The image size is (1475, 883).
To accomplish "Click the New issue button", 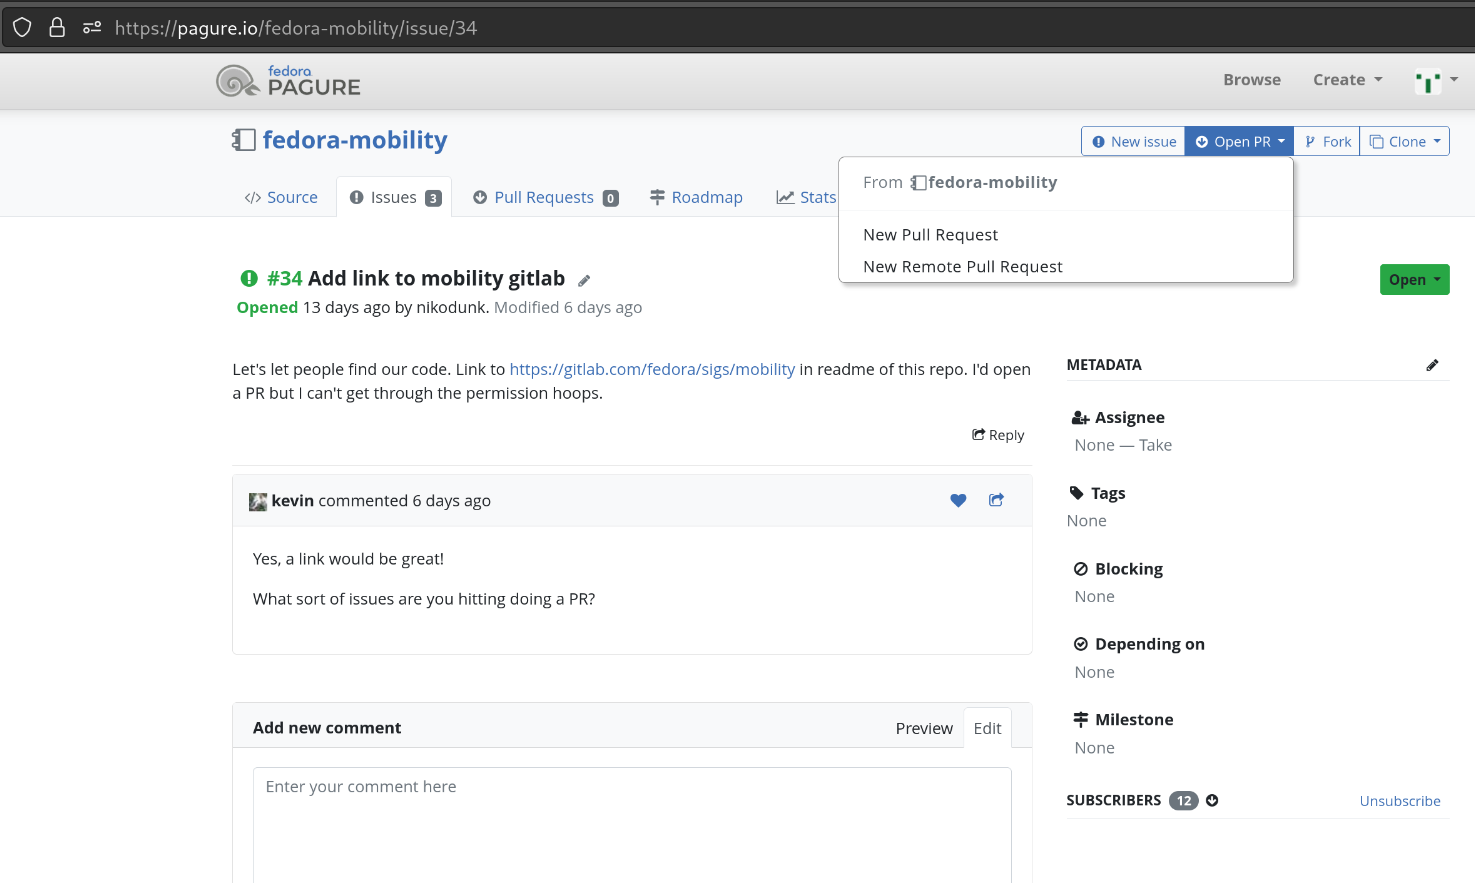I will (1134, 141).
